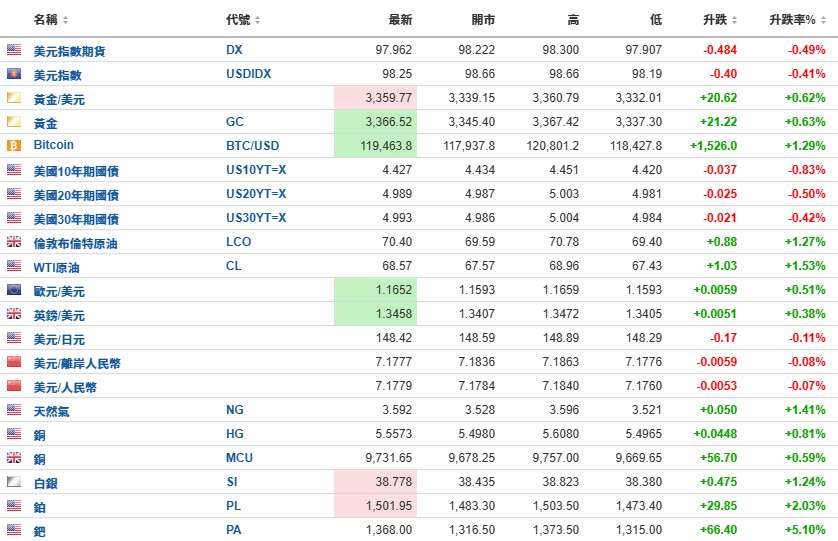Click the UK flag icon beside 銅 MCU
This screenshot has height=541, width=838.
[14, 458]
